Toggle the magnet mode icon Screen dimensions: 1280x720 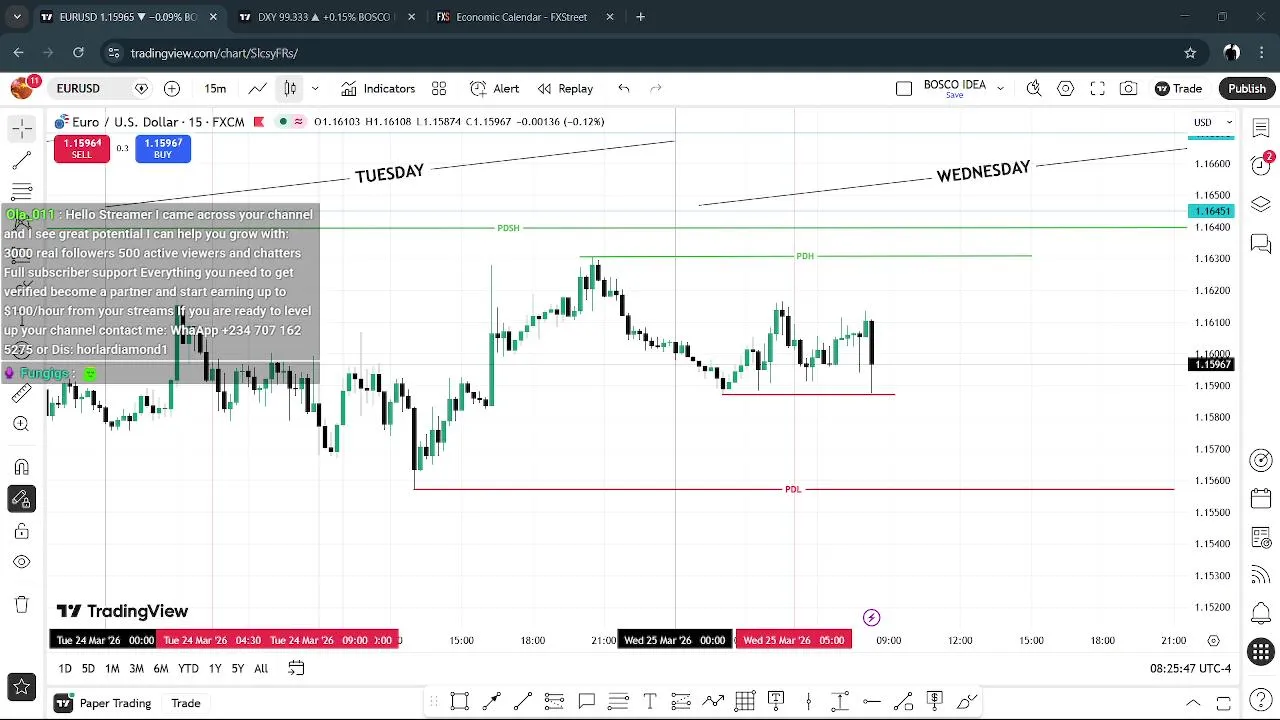point(21,467)
